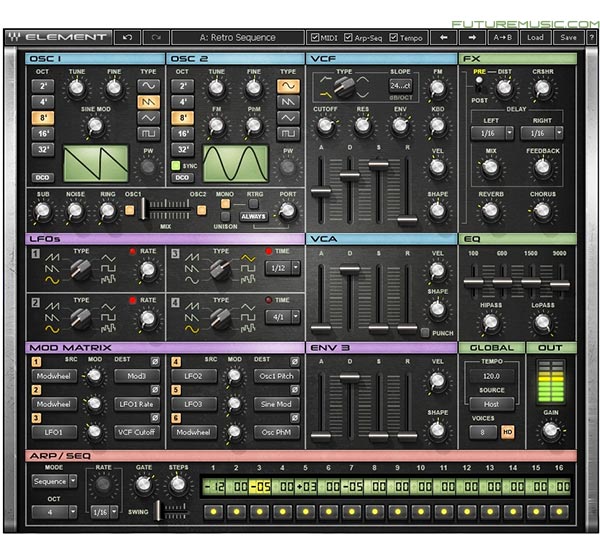Open LFO 4 time 4/1 dropdown
This screenshot has height=560, width=600.
282,317
